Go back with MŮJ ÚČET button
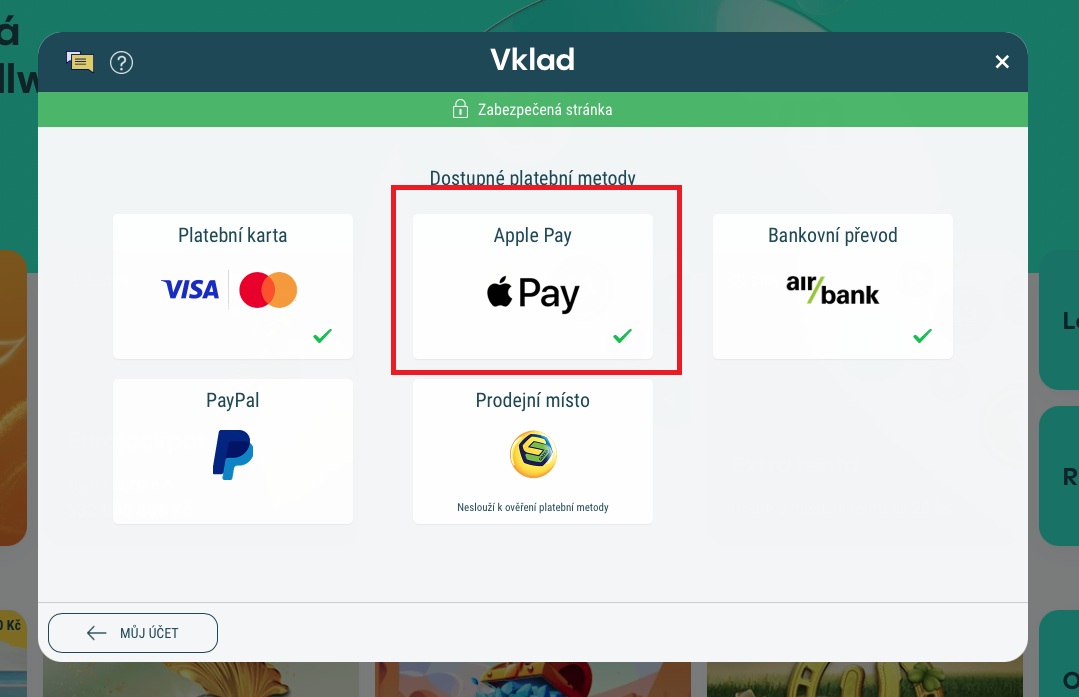The height and width of the screenshot is (697, 1079). [133, 633]
